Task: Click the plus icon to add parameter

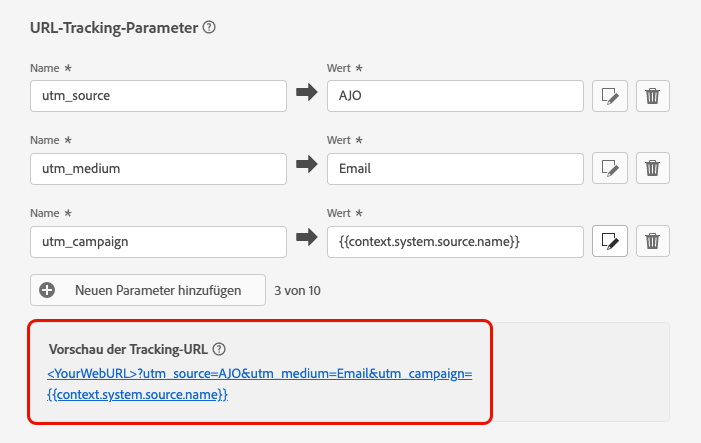Action: coord(48,290)
